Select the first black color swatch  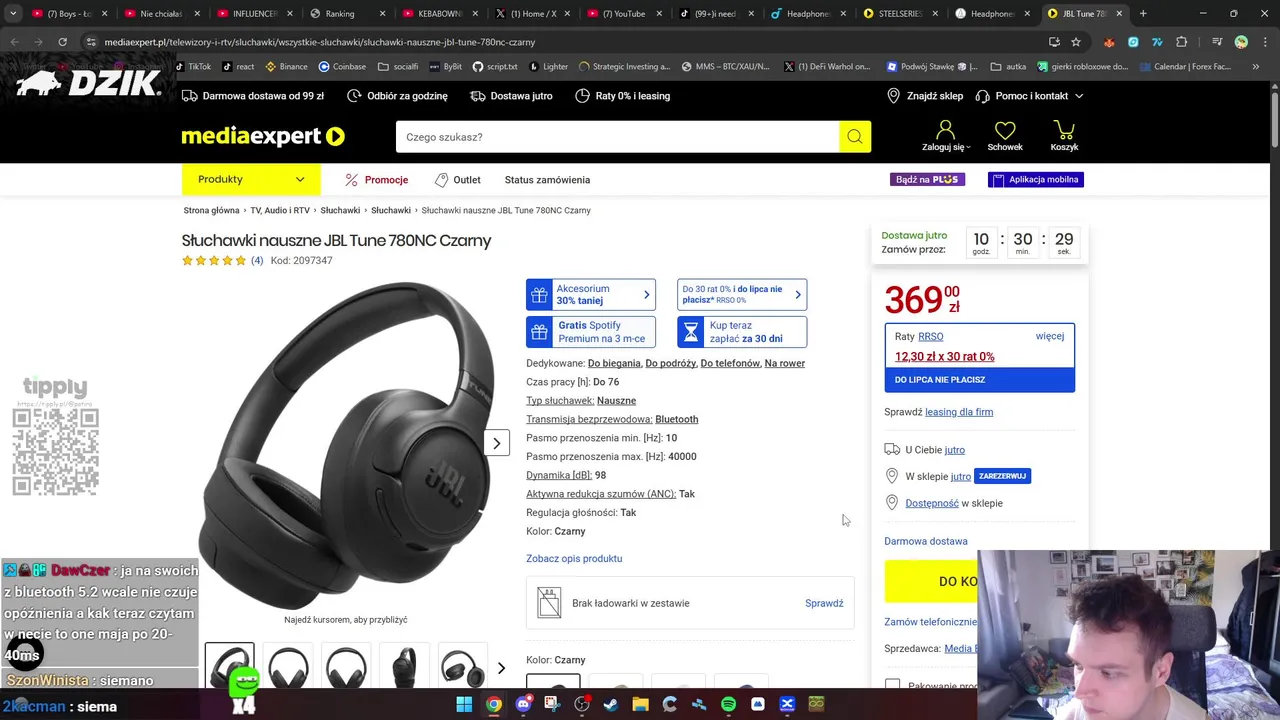coord(553,682)
